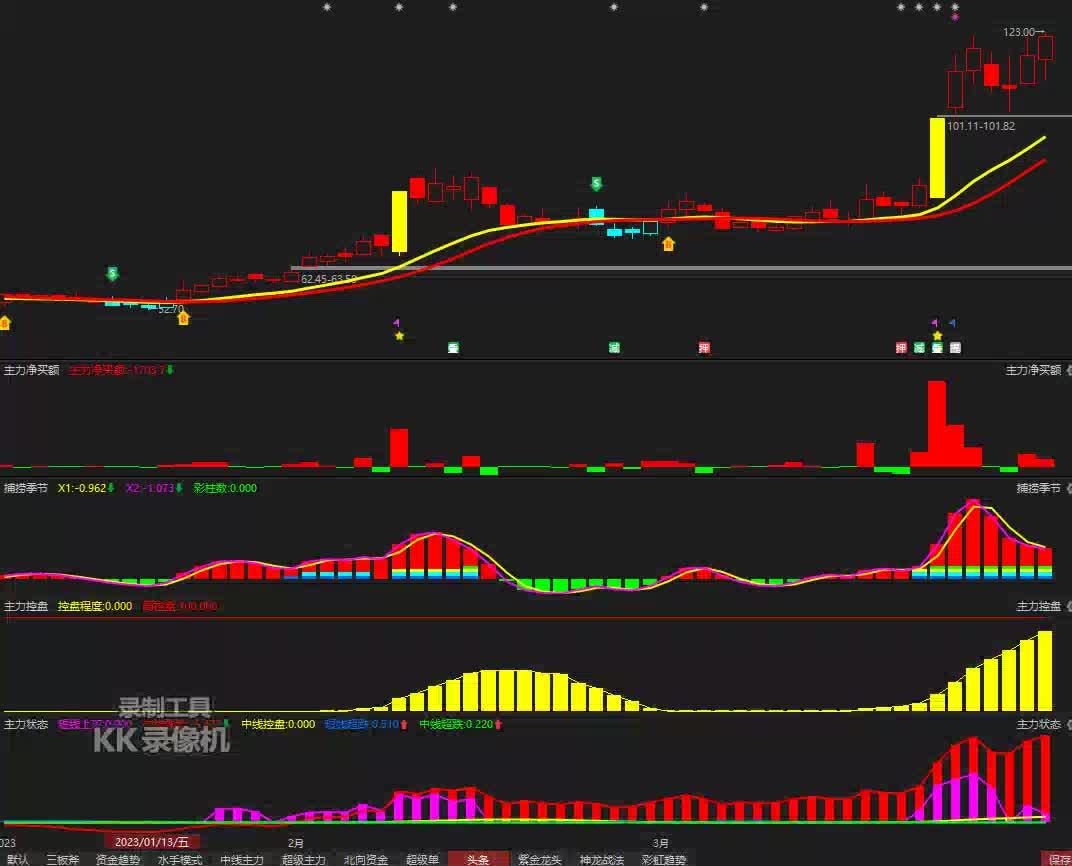Switch to the 头条 tab

pyautogui.click(x=478, y=859)
